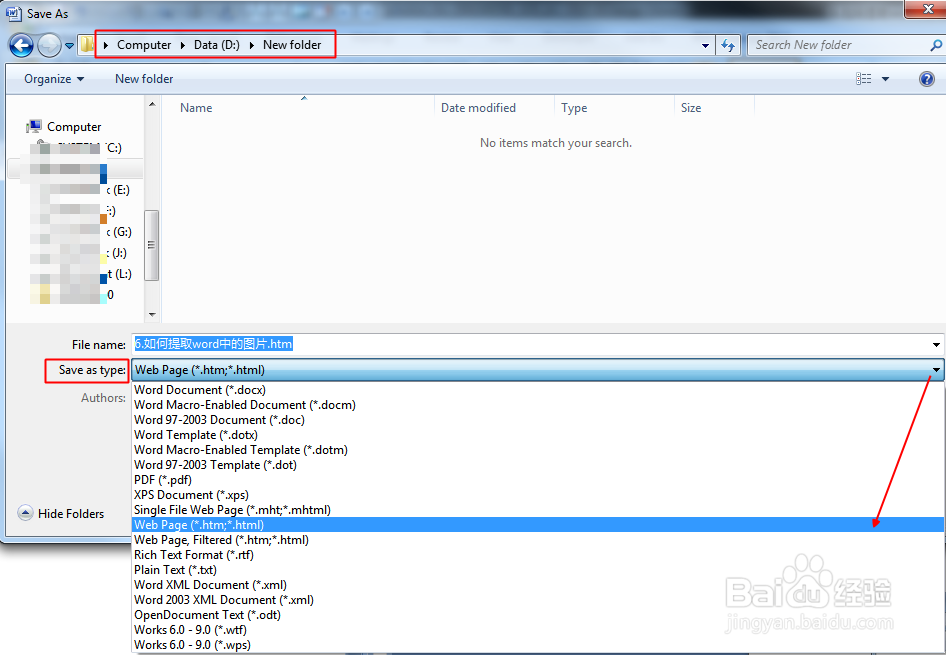Screen dimensions: 946x655
Task: Choose Word 97-2003 Template (*.dot)
Action: [538, 465]
